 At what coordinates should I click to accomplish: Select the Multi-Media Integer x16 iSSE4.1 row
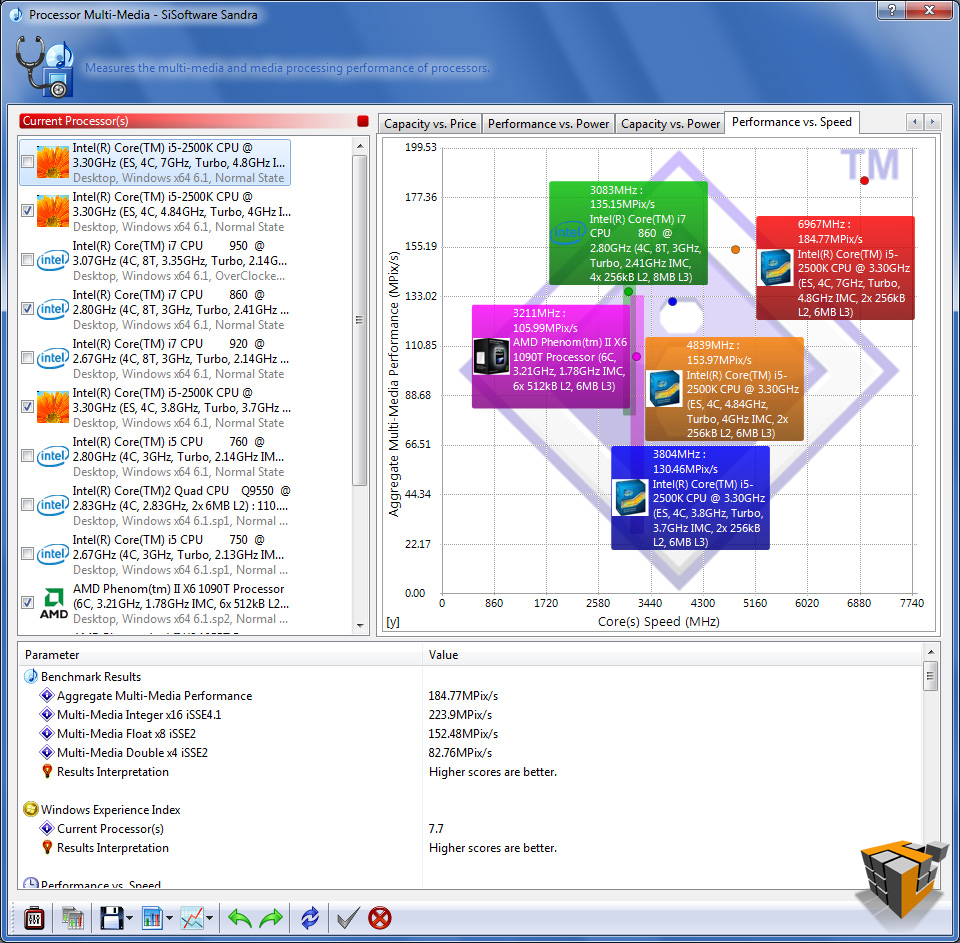[471, 715]
